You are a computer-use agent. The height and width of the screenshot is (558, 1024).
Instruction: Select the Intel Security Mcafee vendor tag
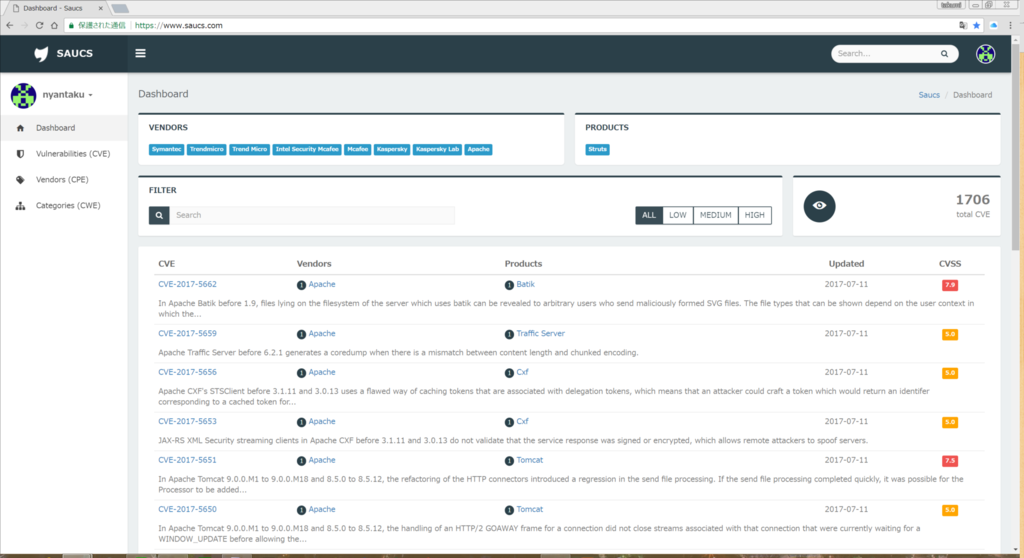pyautogui.click(x=307, y=150)
